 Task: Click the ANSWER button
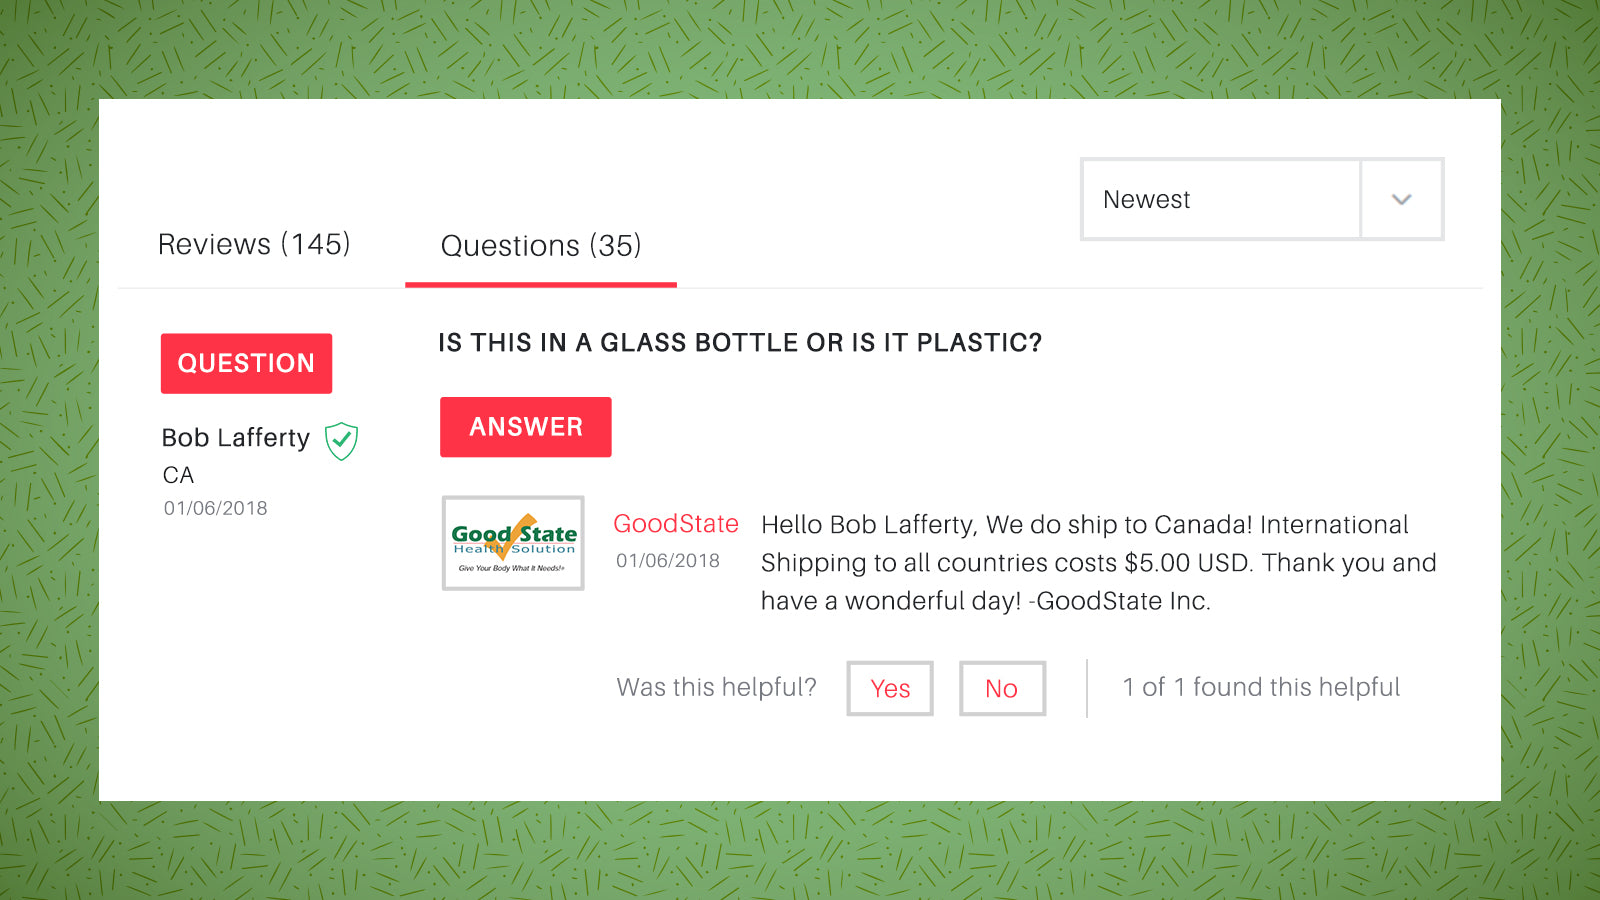[525, 427]
